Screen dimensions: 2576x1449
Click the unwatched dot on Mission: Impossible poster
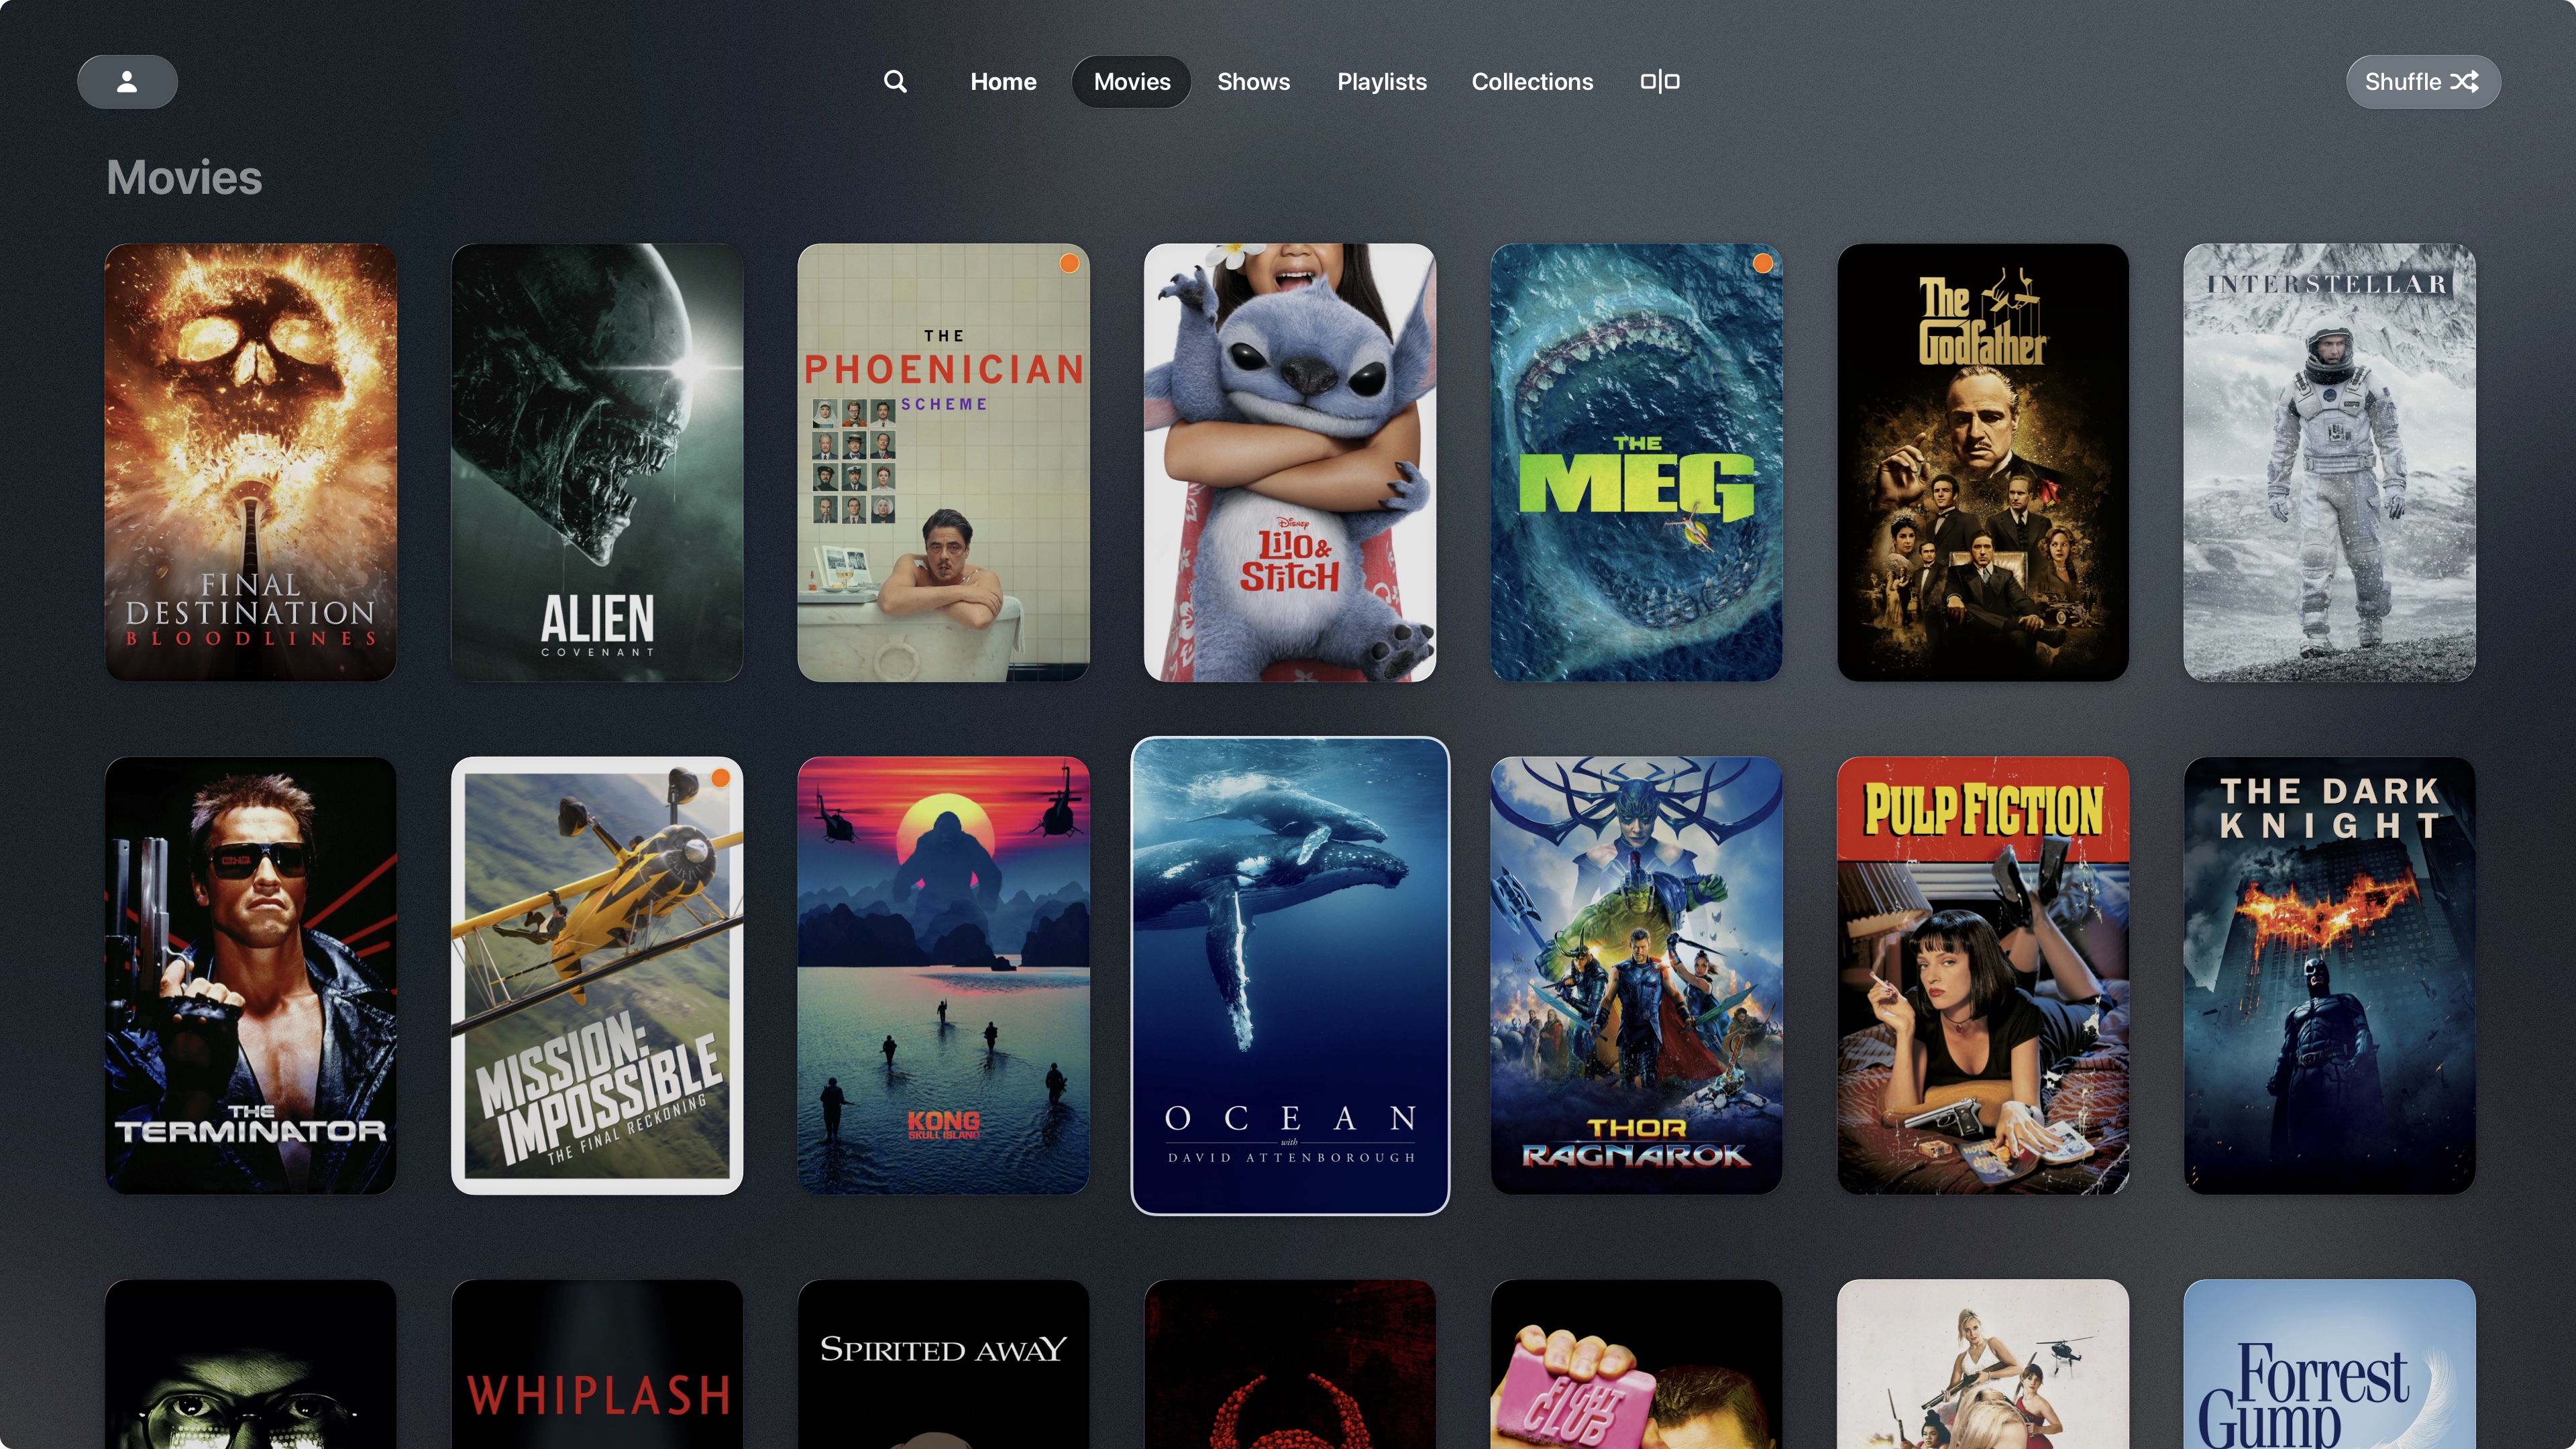pos(721,778)
